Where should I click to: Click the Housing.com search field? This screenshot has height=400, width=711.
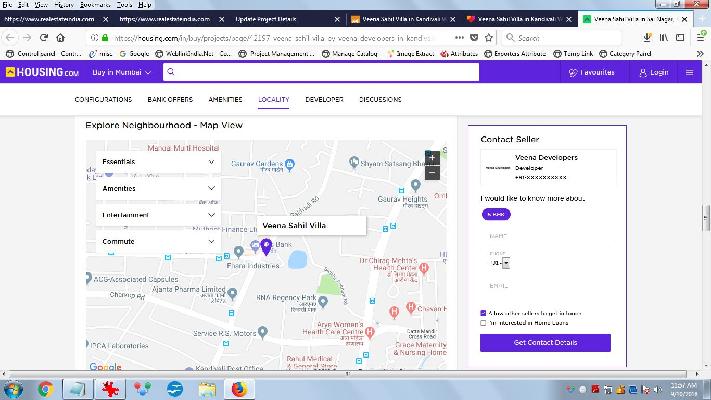[x=321, y=72]
